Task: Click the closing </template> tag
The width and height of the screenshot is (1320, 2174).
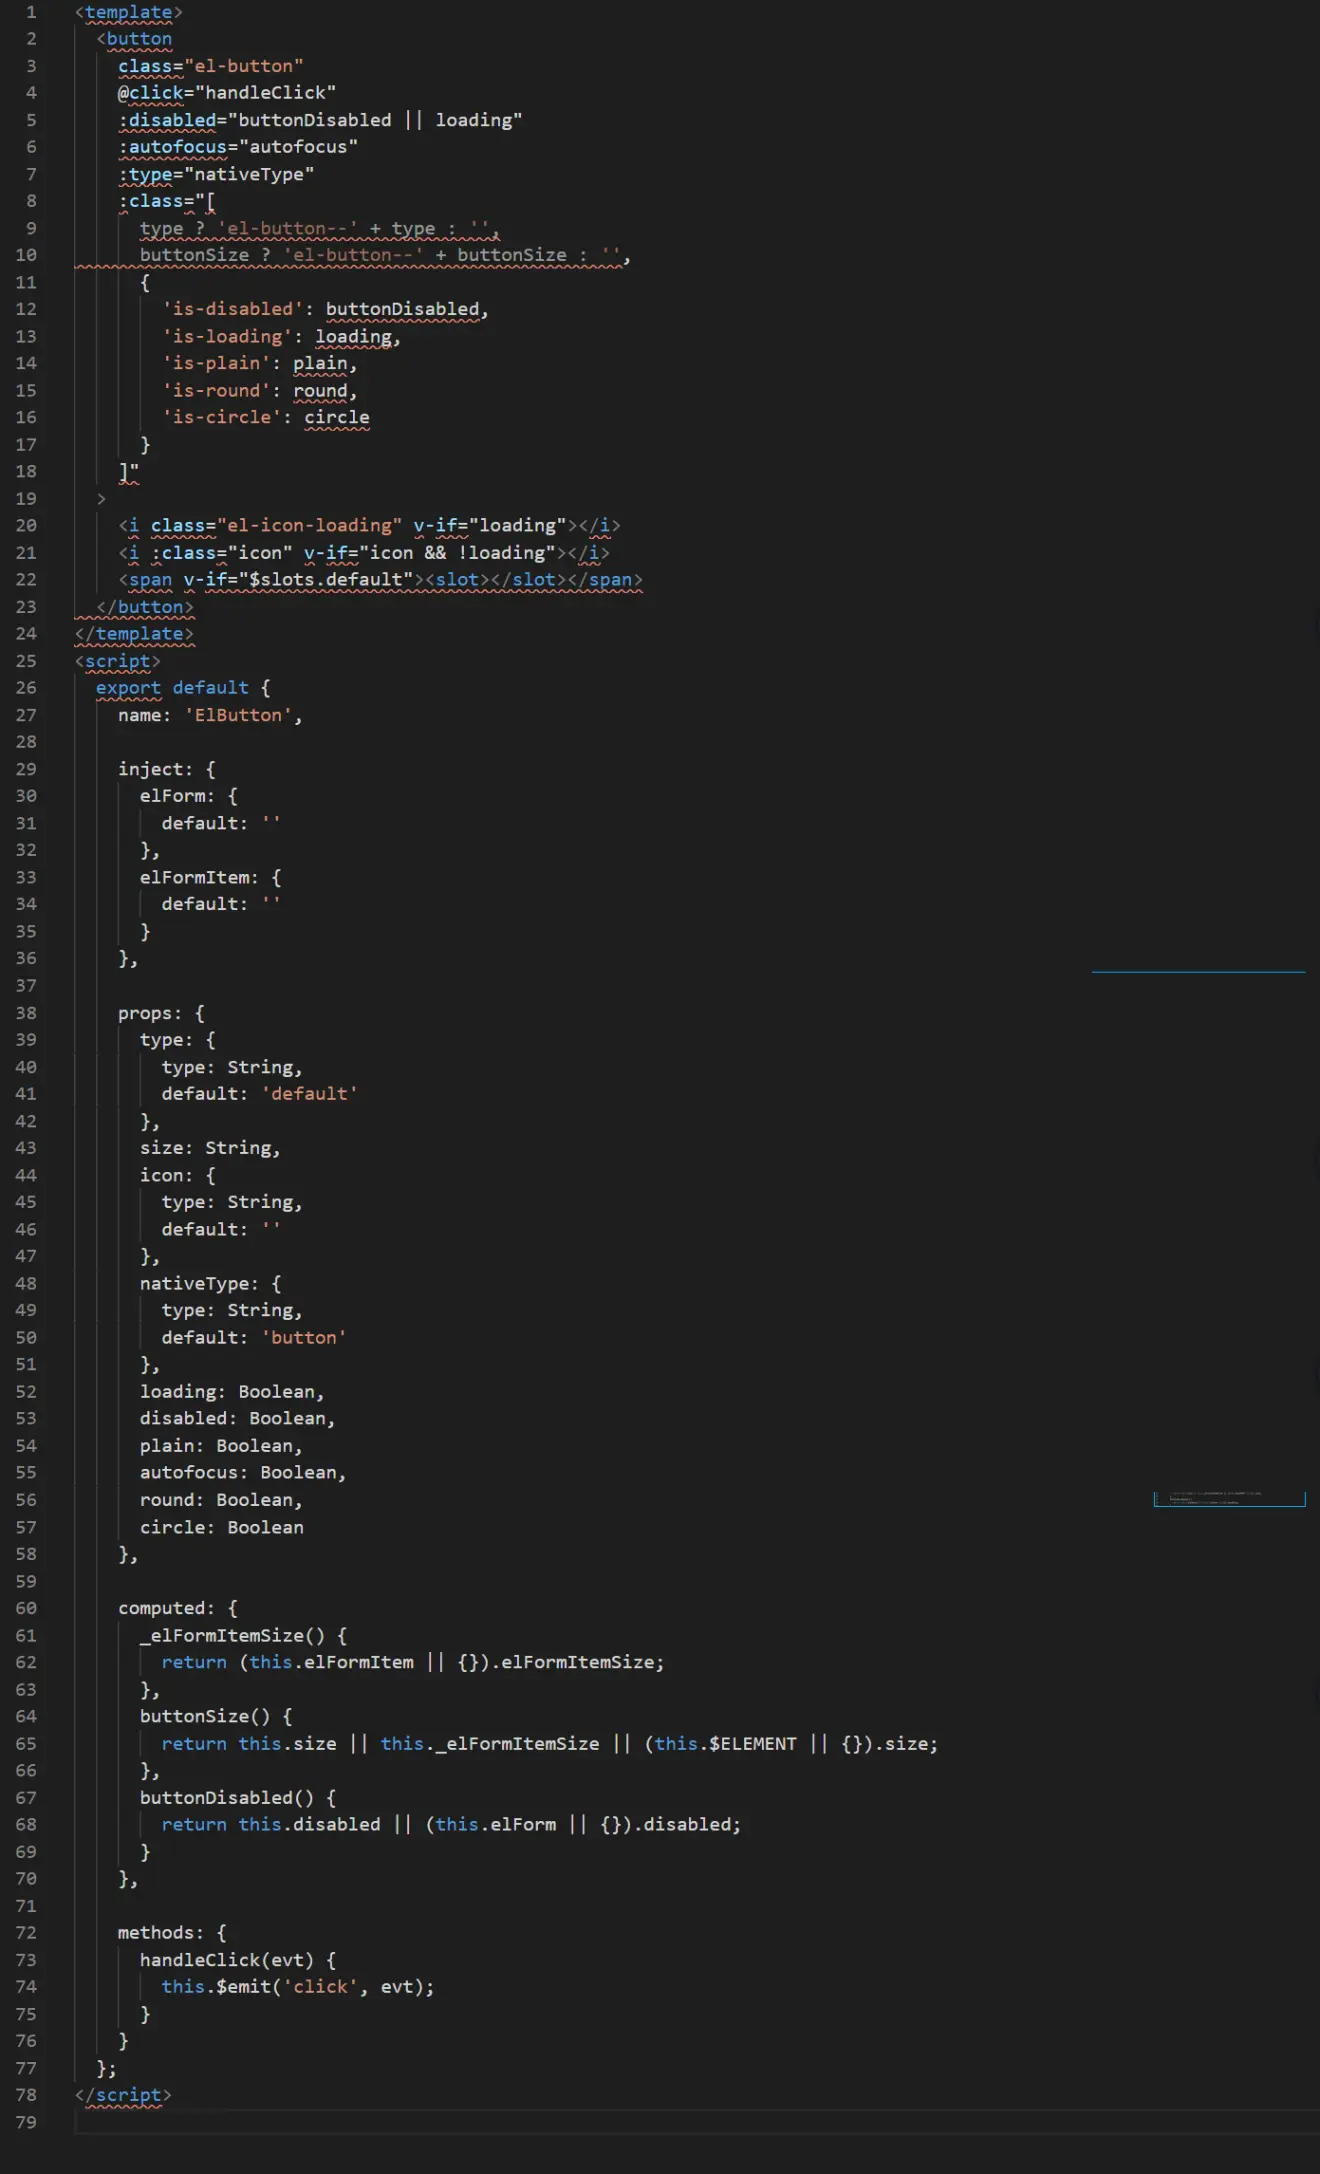Action: (x=134, y=634)
